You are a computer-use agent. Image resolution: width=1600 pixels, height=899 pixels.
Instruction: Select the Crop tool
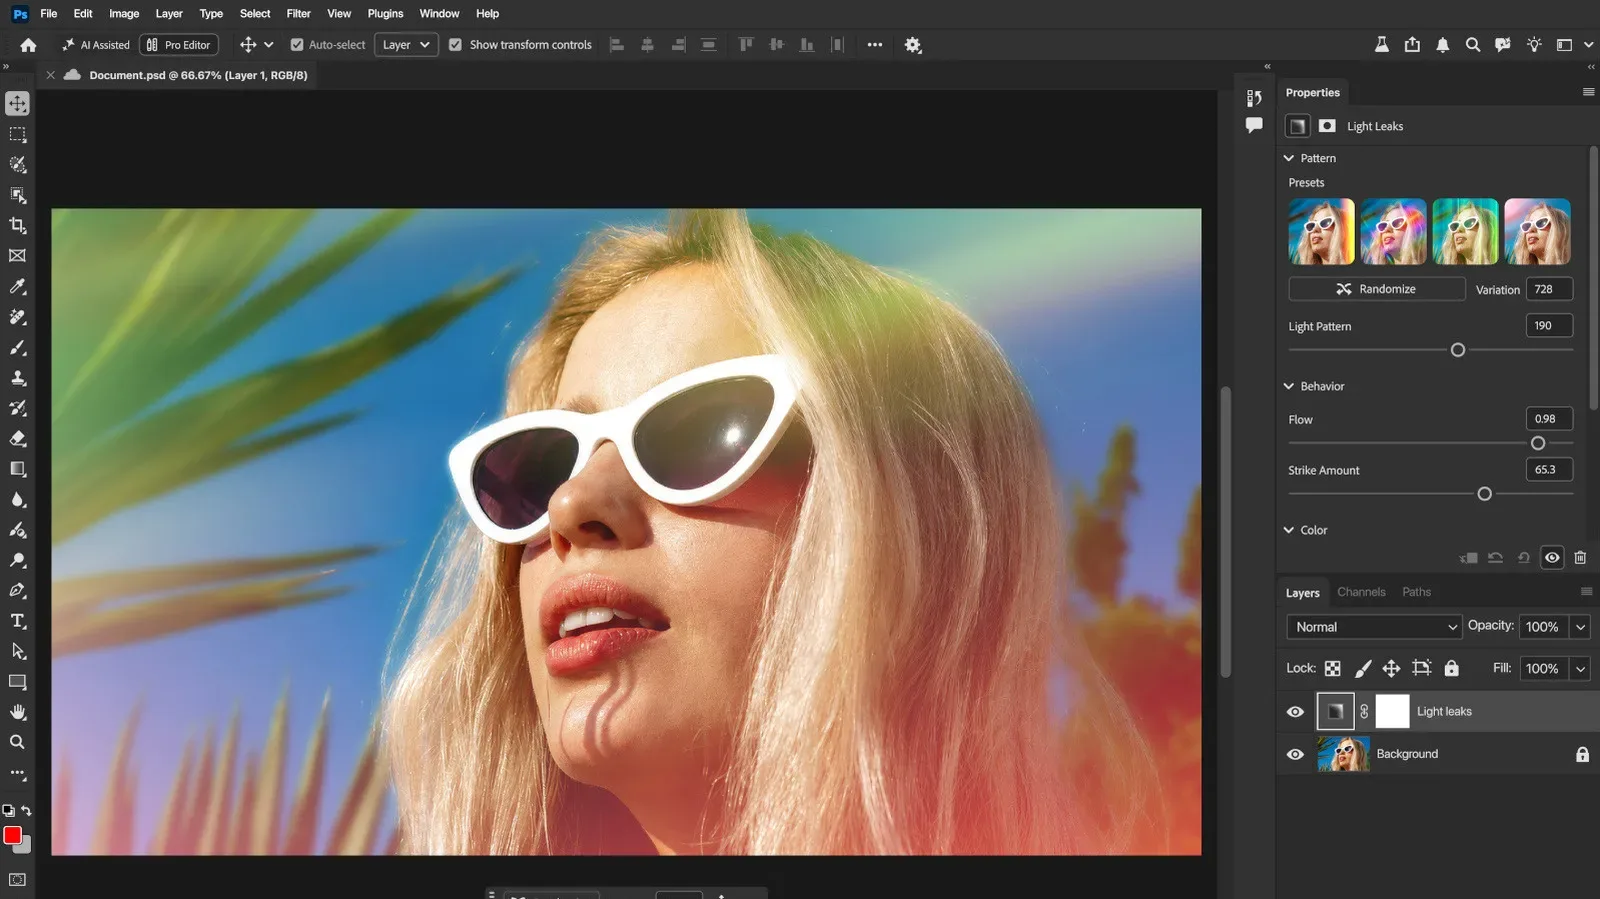pos(17,225)
